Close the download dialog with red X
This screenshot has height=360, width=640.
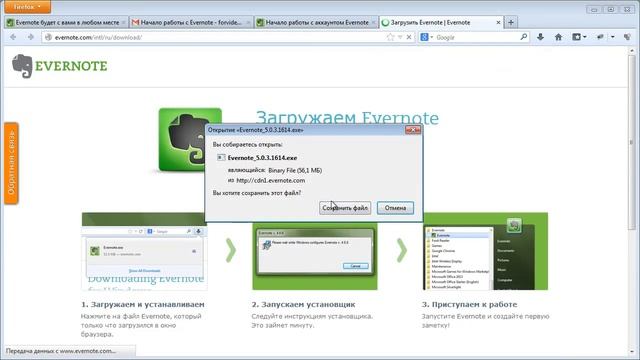click(413, 130)
